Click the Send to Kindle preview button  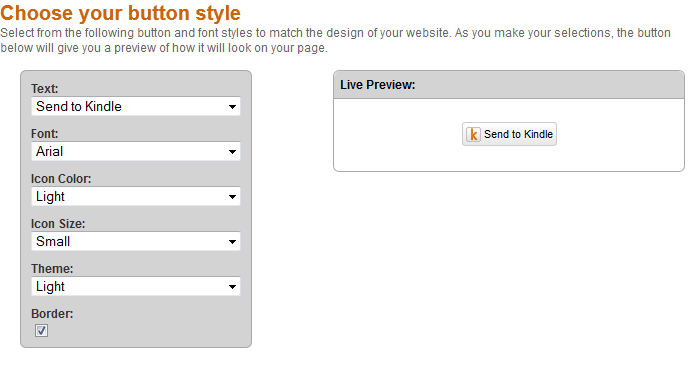pyautogui.click(x=509, y=134)
